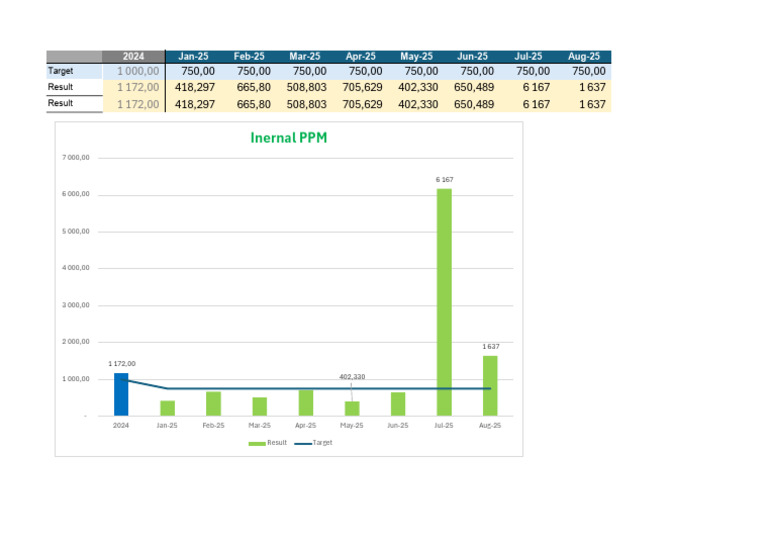This screenshot has height=543, width=768.
Task: Click the 5 000,00 y-axis label
Action: point(75,231)
